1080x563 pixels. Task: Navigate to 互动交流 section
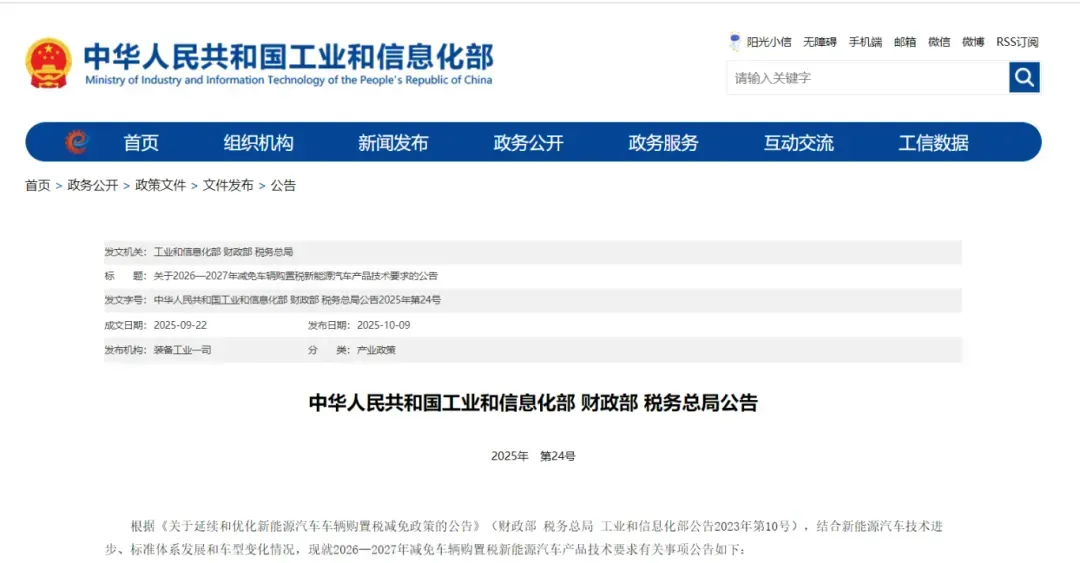798,143
